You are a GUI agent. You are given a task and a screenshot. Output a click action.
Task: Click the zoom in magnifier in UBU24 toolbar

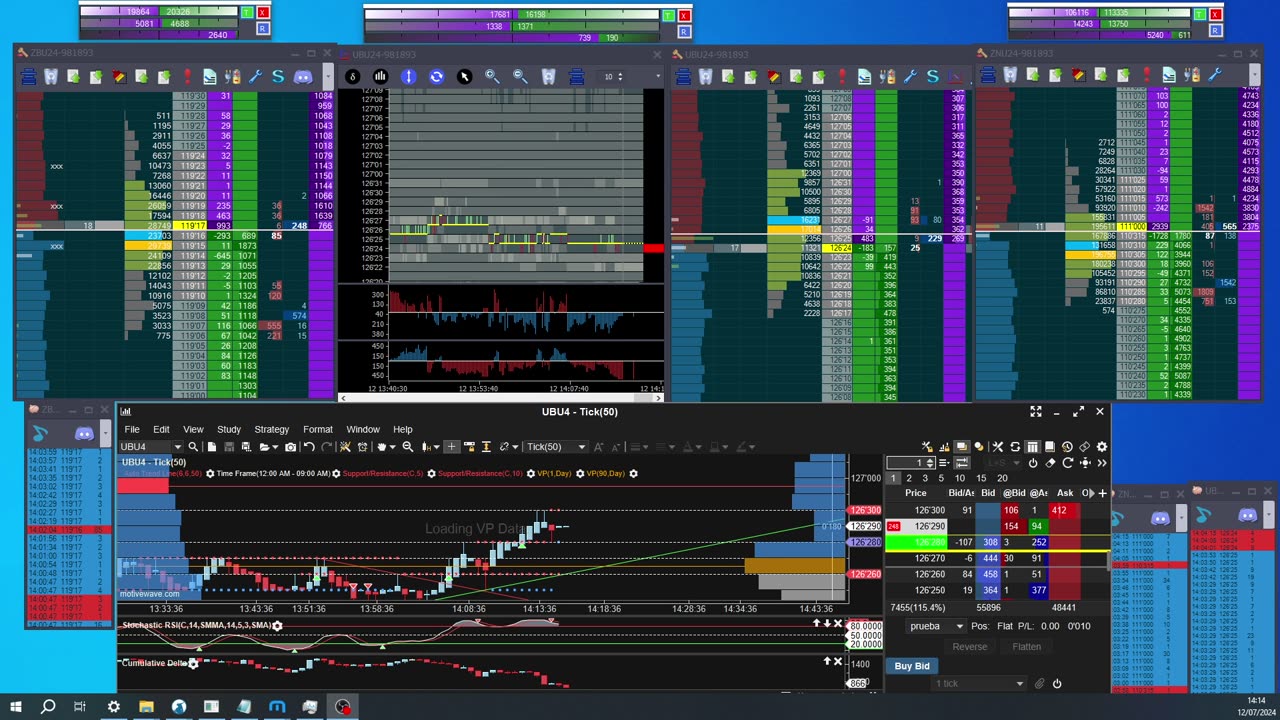click(x=492, y=76)
